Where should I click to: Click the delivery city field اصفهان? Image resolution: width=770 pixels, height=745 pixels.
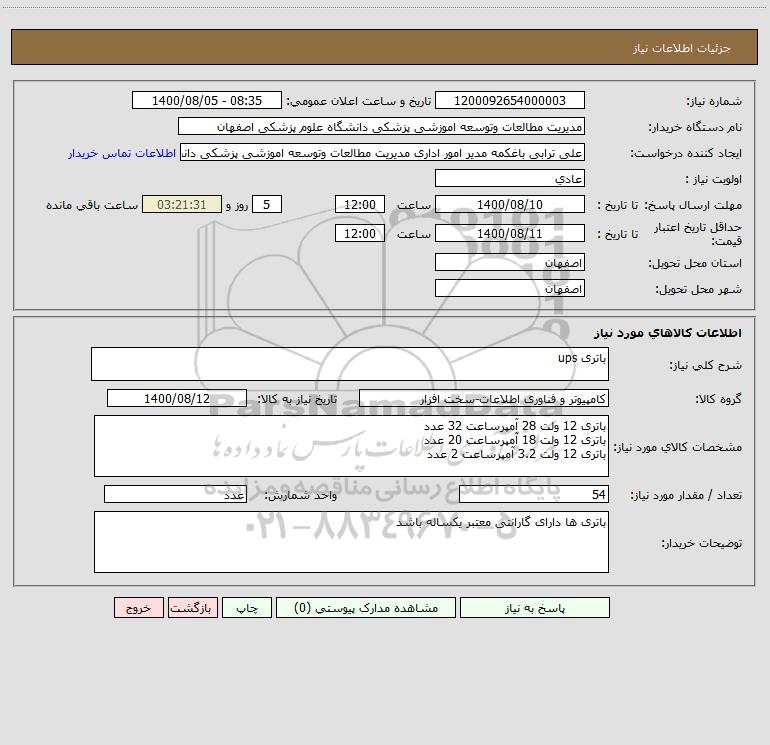point(510,288)
